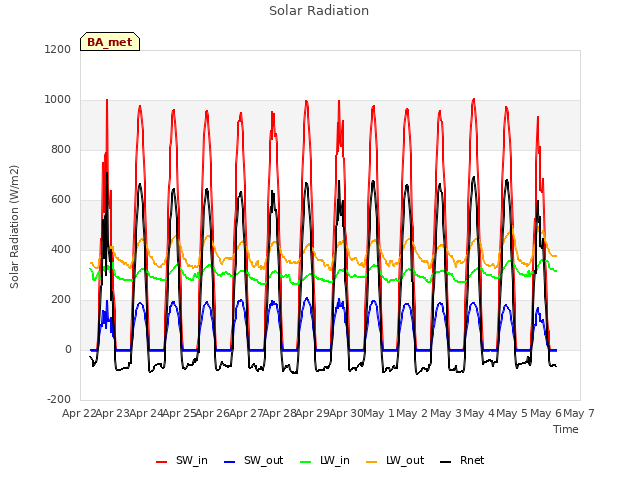Viewport: 640px width, 480px height.
Task: Click the 200 y-axis tick label
Action: [61, 300]
